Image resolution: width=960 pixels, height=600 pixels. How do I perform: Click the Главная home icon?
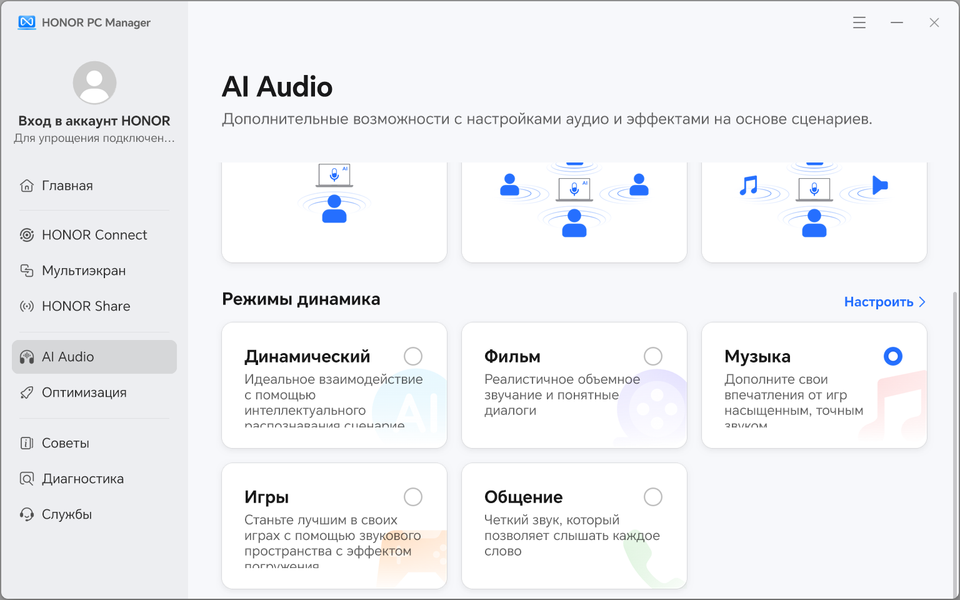[26, 186]
